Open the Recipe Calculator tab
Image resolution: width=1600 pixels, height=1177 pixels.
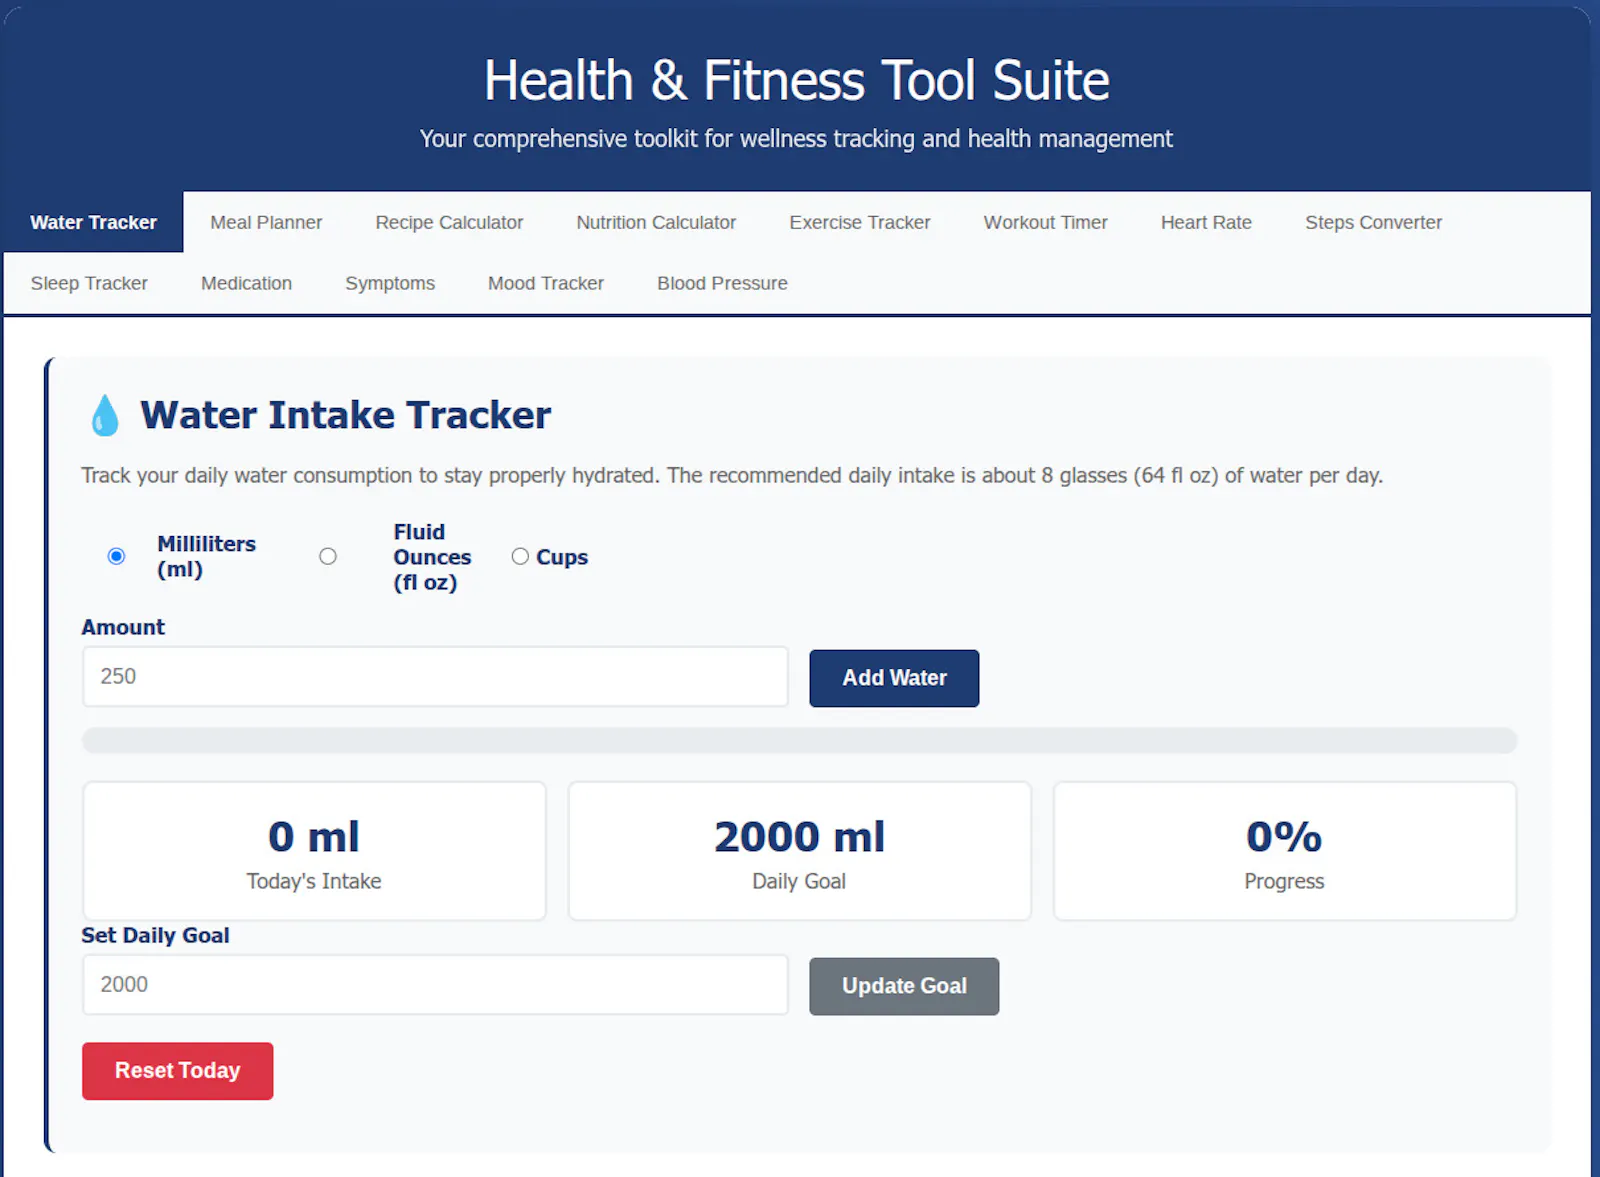pyautogui.click(x=449, y=222)
